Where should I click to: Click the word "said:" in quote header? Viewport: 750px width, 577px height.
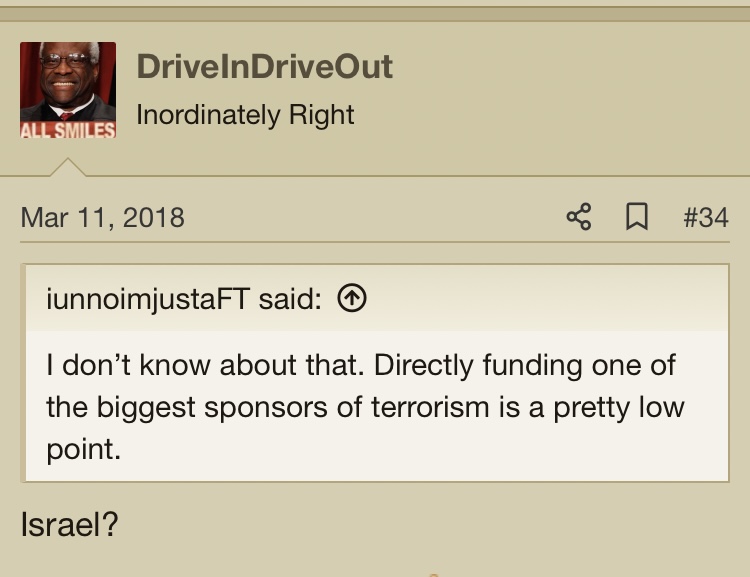(x=290, y=300)
